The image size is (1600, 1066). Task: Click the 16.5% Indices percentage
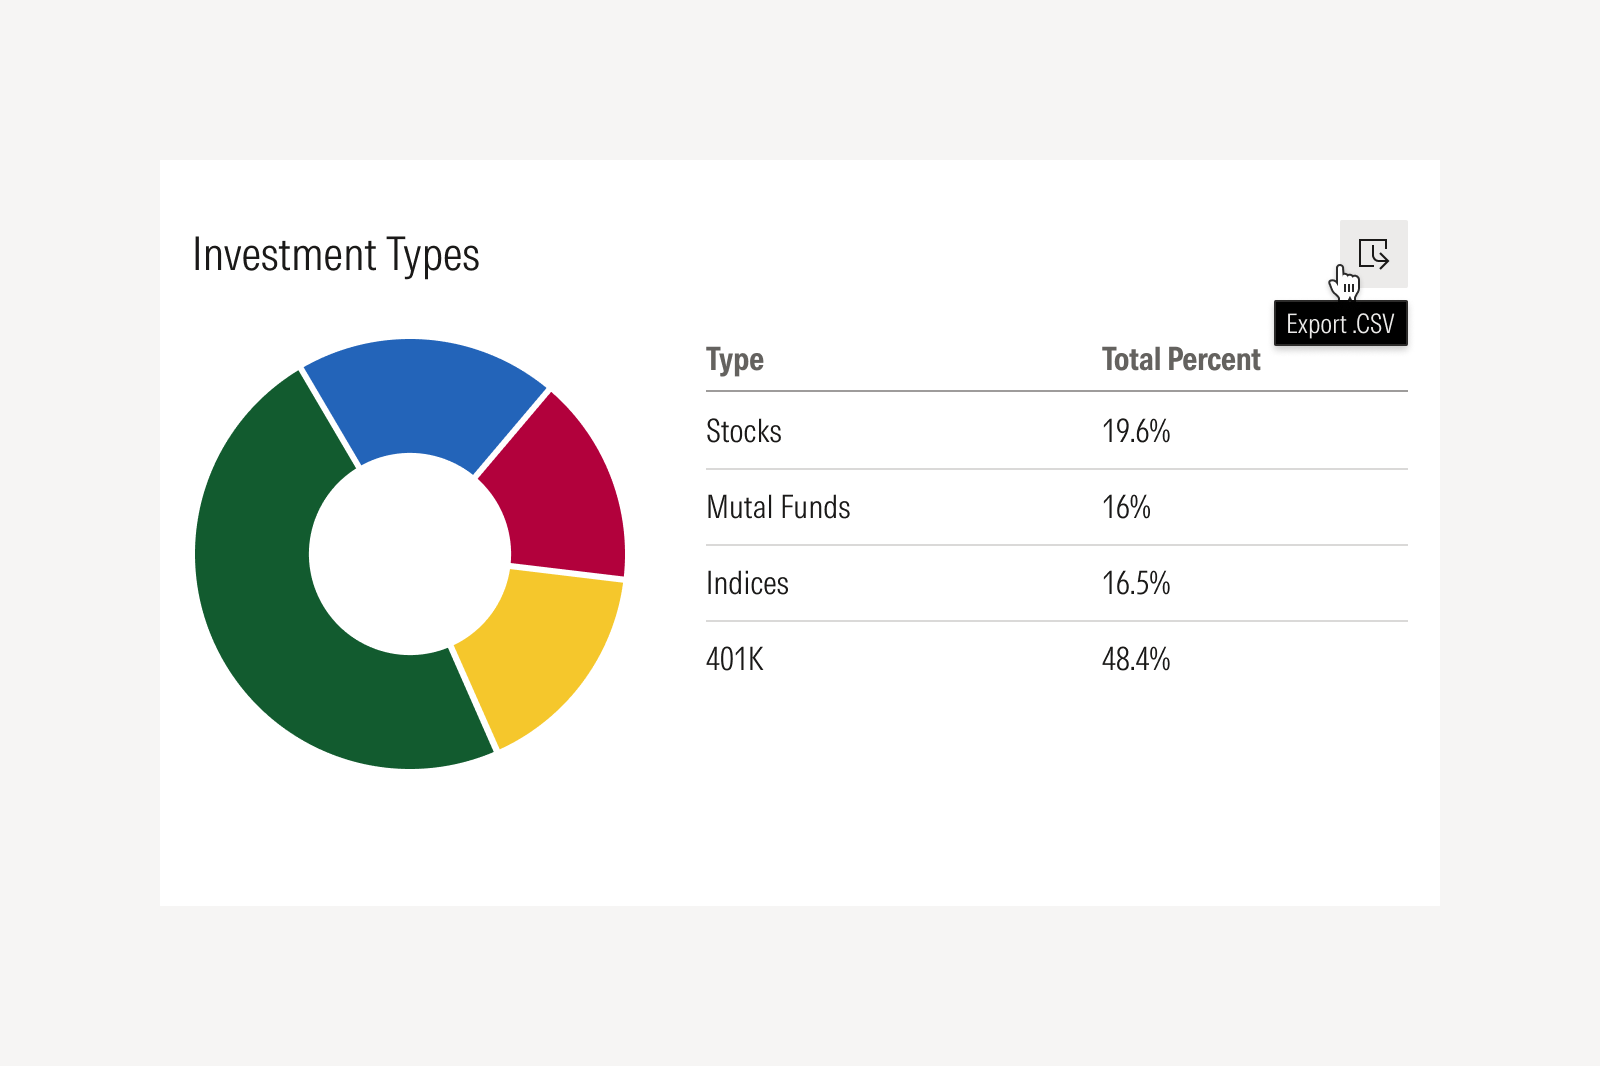1135,583
